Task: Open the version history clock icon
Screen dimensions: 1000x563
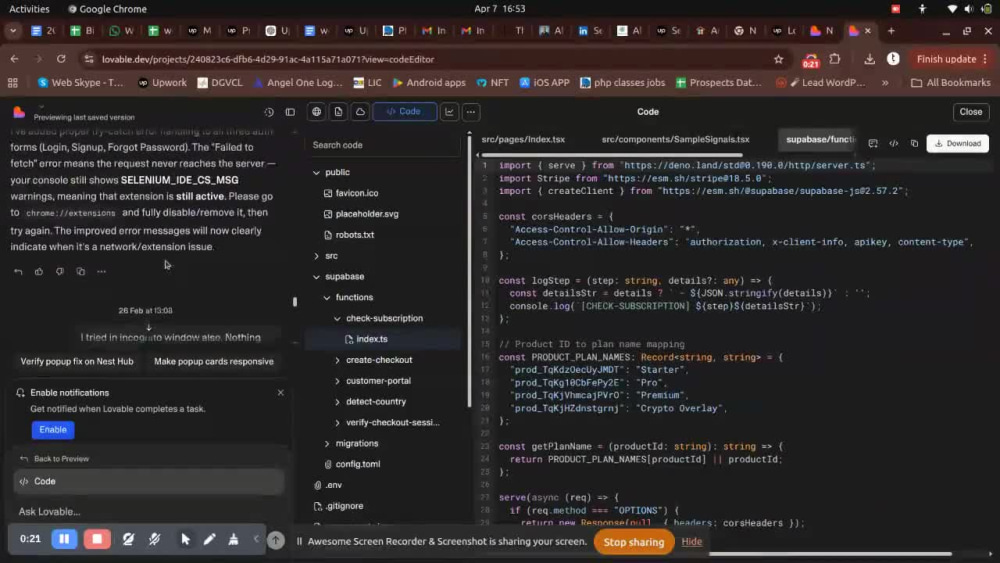Action: click(268, 112)
